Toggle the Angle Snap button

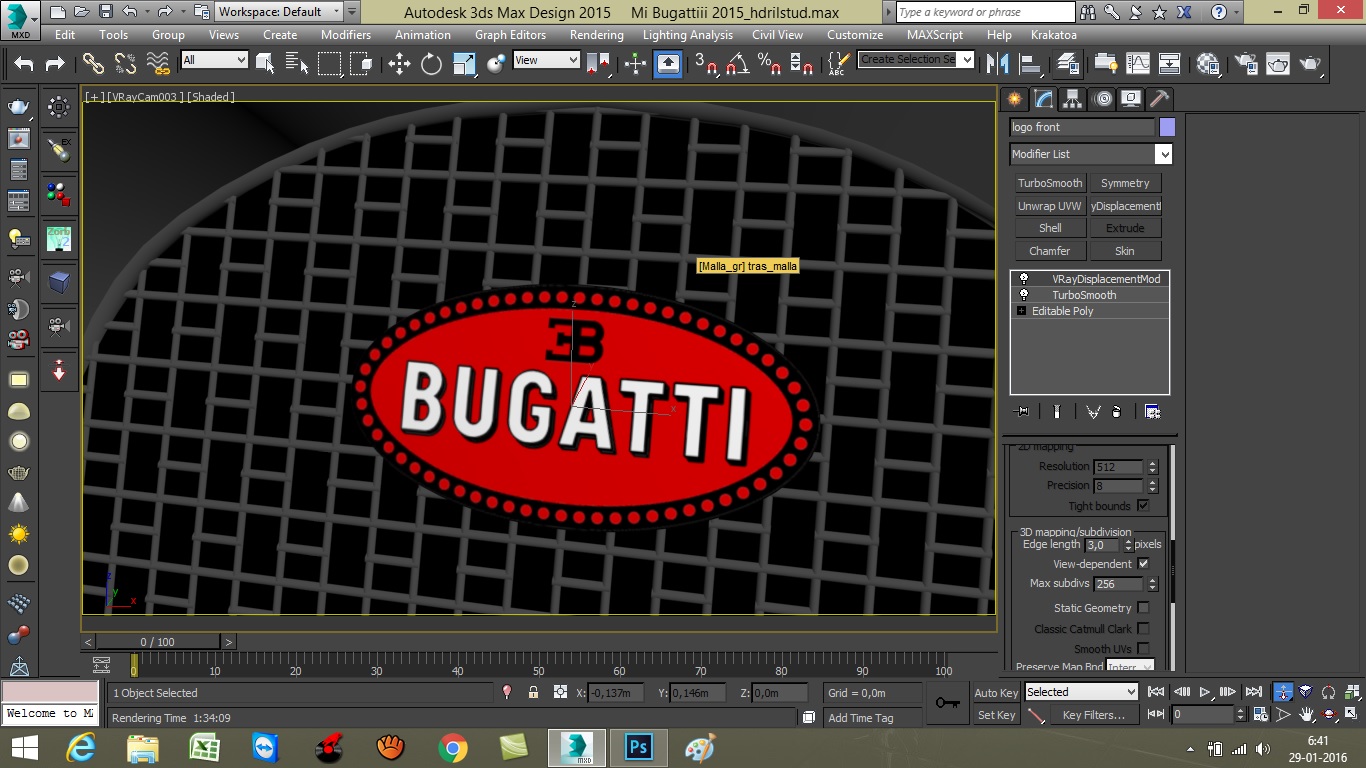pos(737,63)
